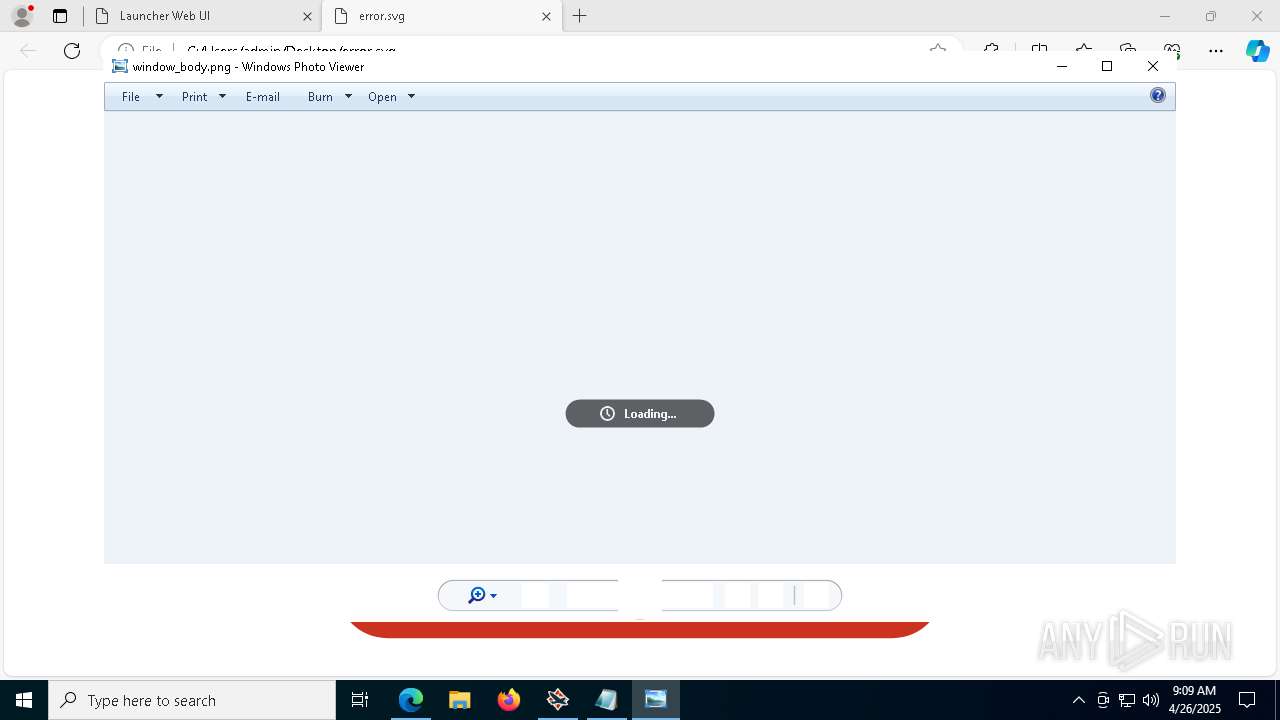1280x720 pixels.
Task: Click the browser refresh button
Action: tap(72, 50)
